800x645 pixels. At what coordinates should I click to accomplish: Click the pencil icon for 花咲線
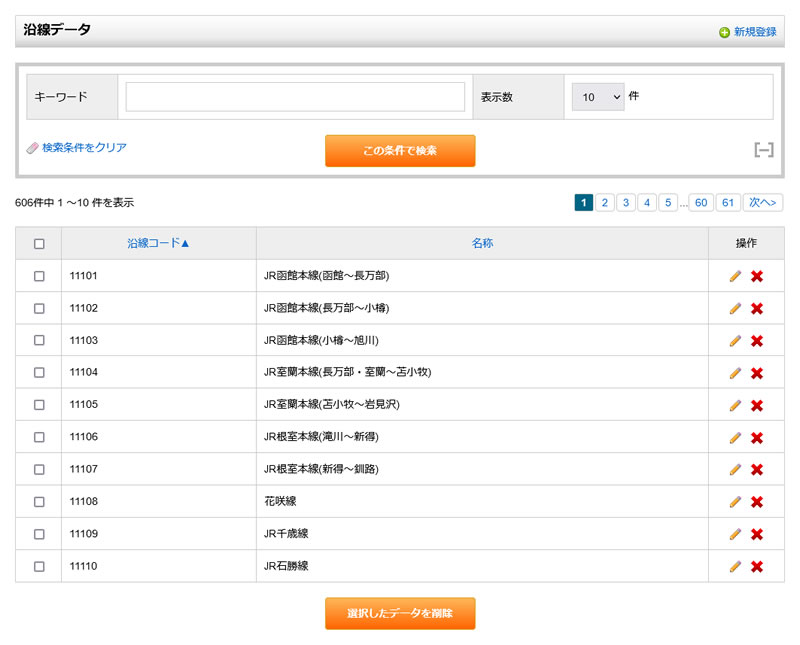[735, 502]
